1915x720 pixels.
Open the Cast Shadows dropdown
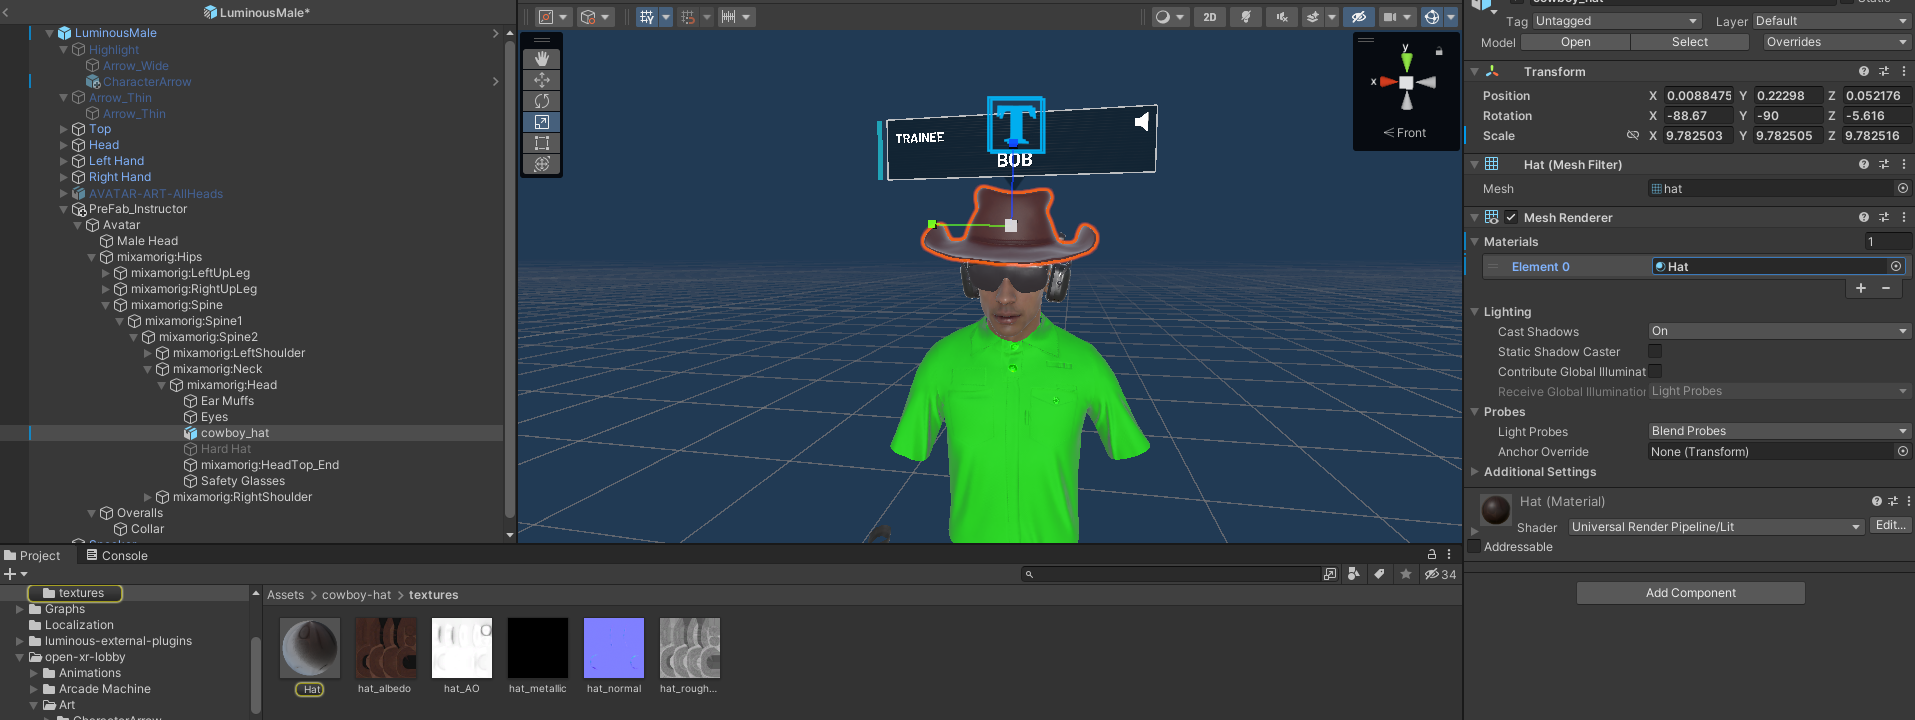point(1779,331)
